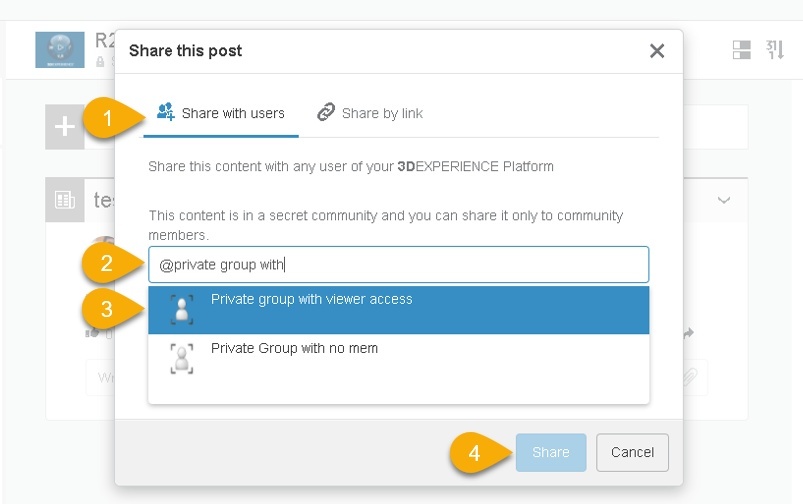Viewport: 803px width, 504px height.
Task: Click the plus add-post icon
Action: (65, 127)
